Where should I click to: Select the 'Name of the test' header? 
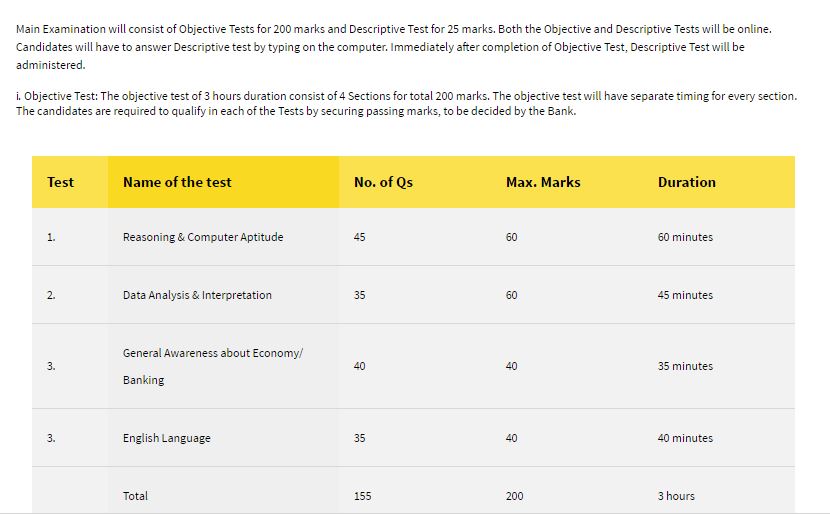223,182
